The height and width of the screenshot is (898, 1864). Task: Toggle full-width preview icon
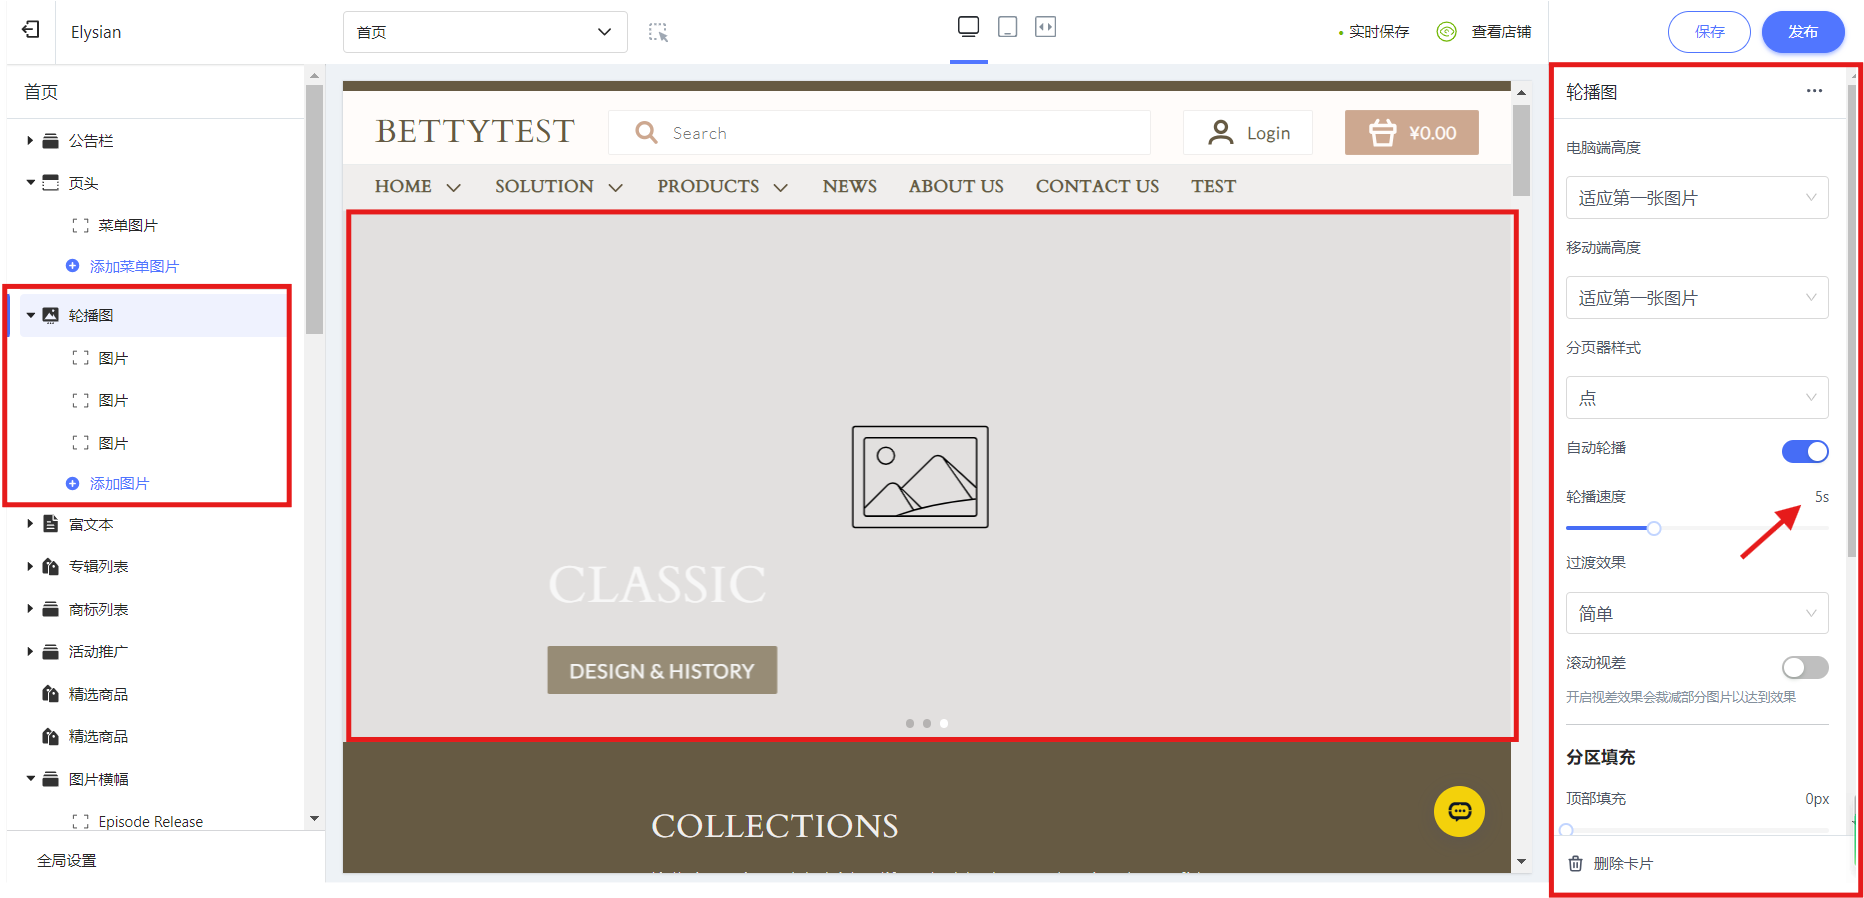1045,27
